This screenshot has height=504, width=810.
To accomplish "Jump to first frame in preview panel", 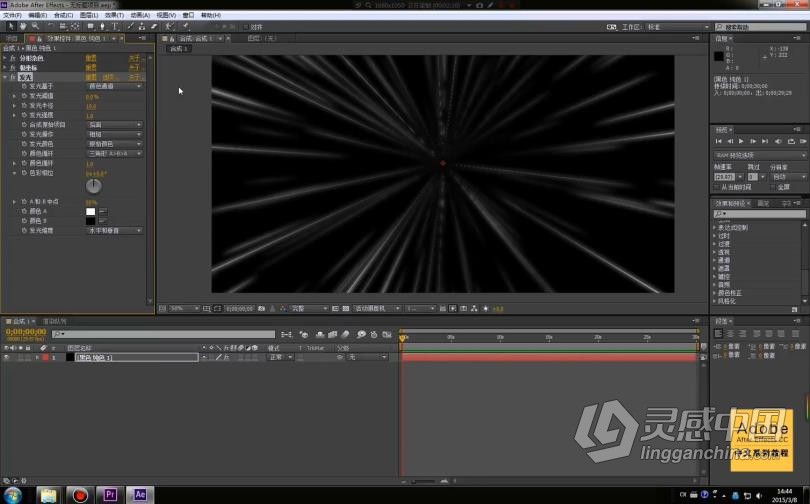I will [719, 141].
